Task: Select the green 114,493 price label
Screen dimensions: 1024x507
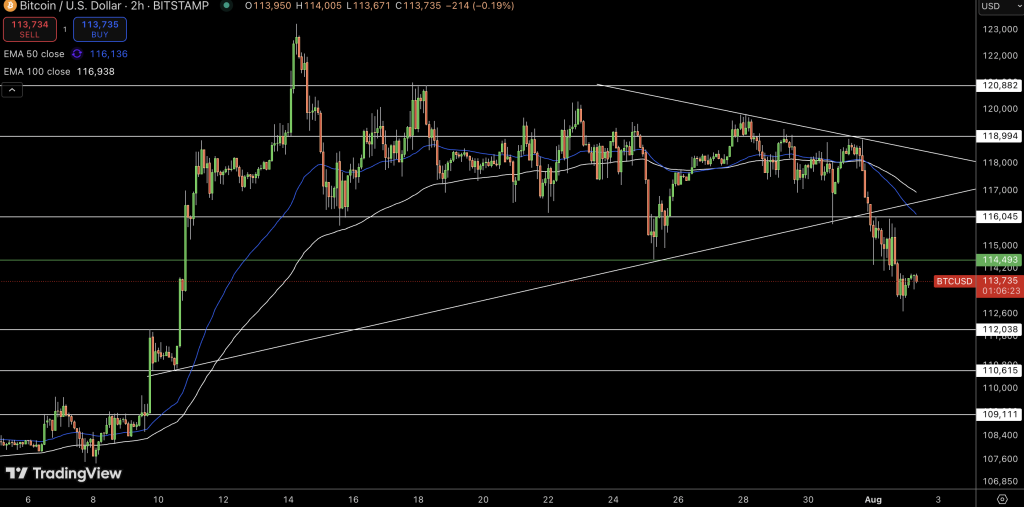Action: click(997, 260)
